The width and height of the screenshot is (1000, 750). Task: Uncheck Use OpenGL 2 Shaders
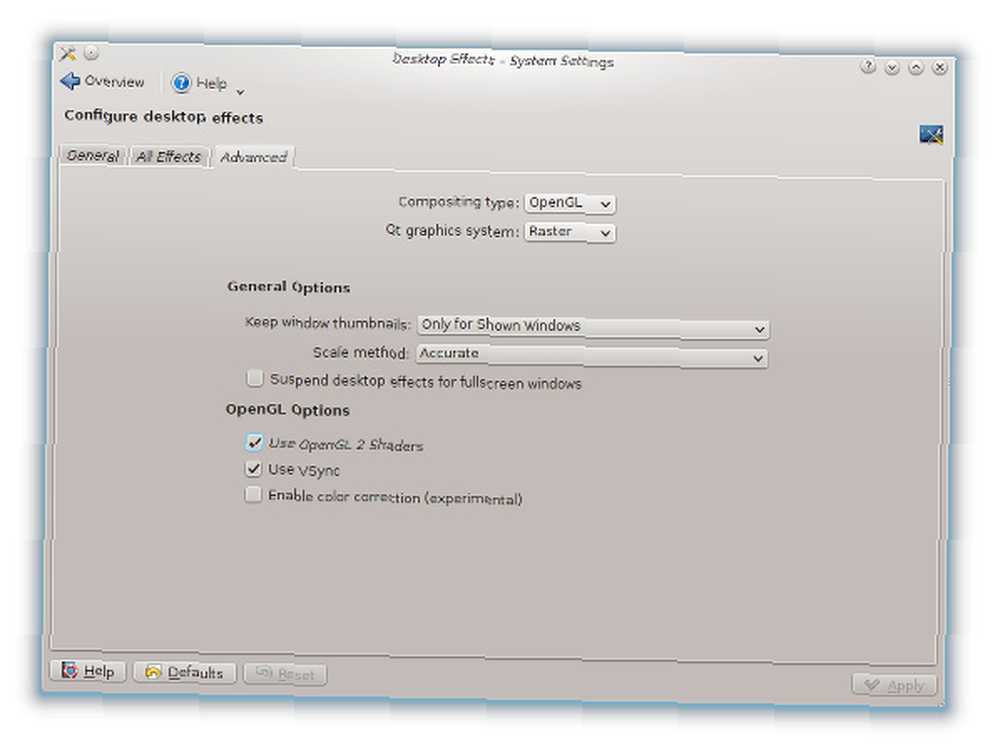click(254, 442)
